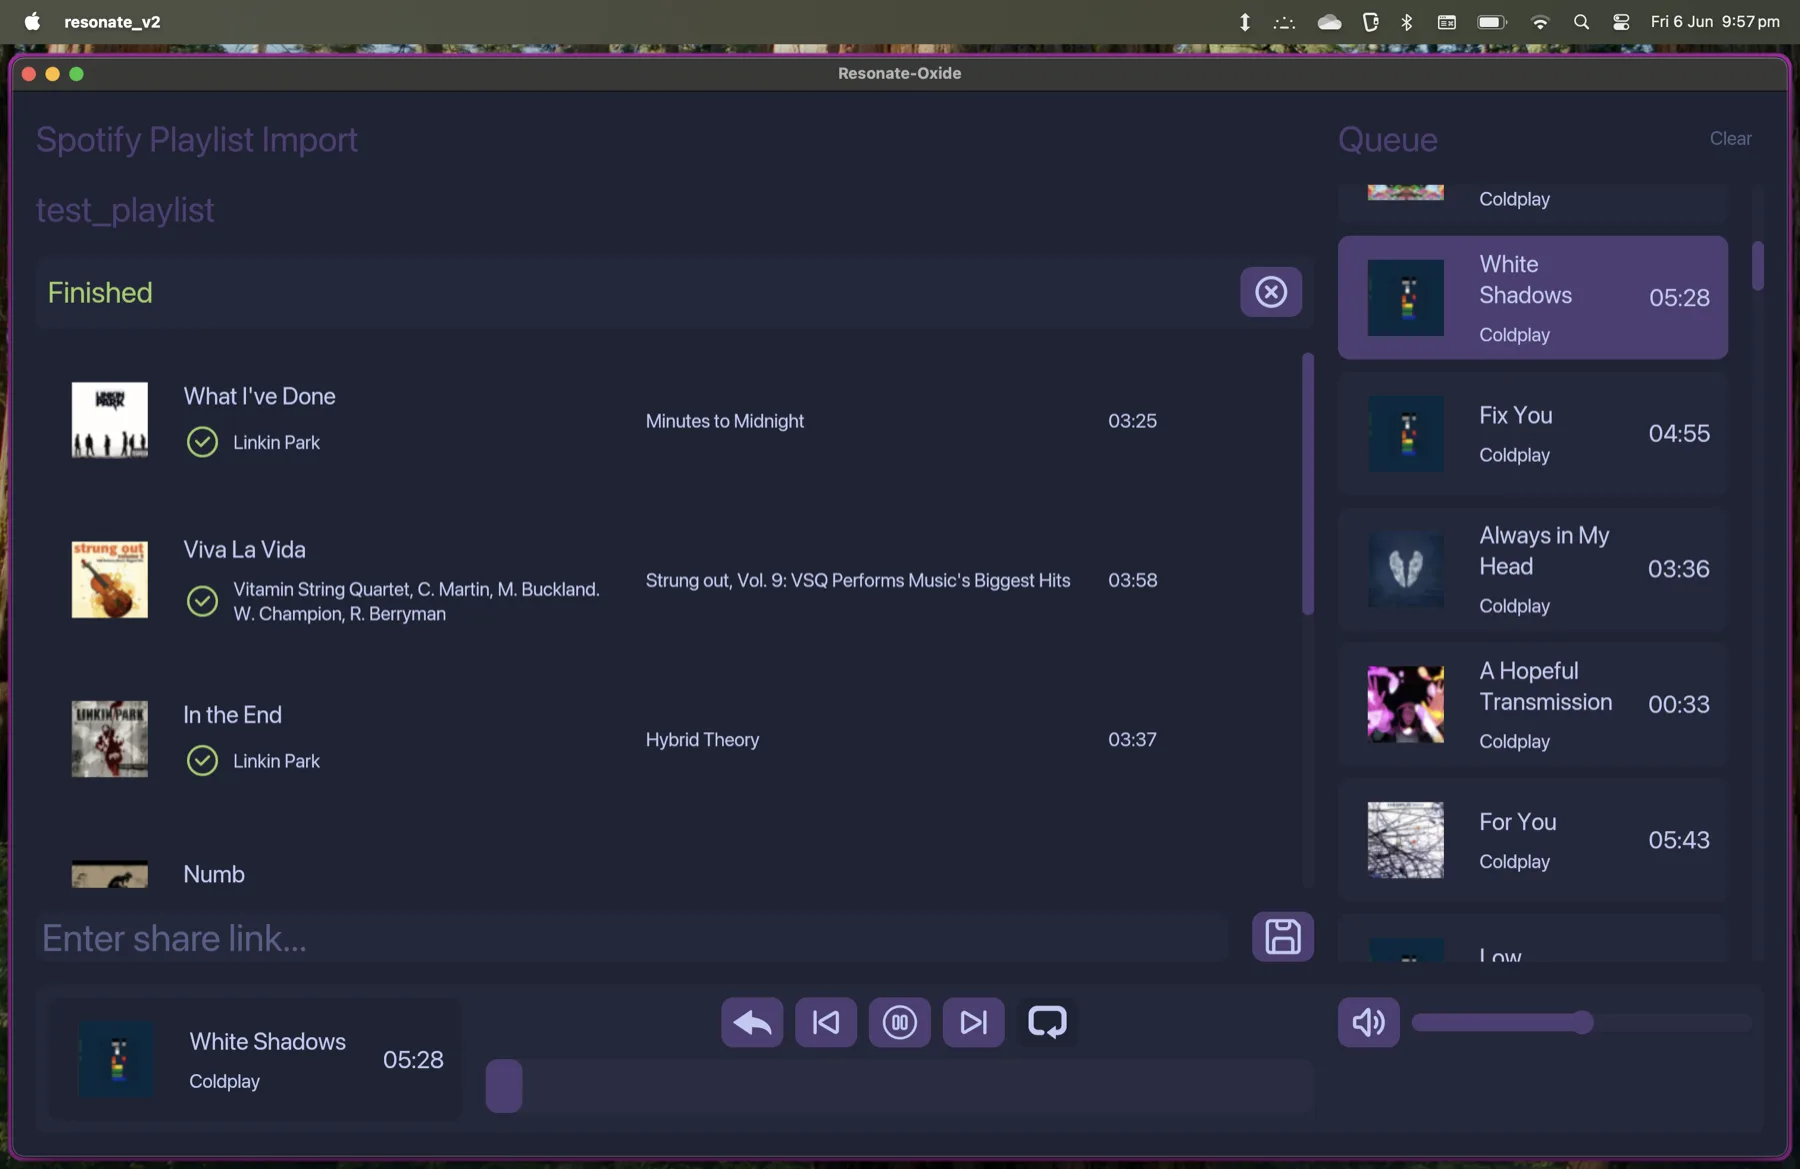Click the cloud icon in menu bar
The image size is (1800, 1169).
tap(1329, 22)
